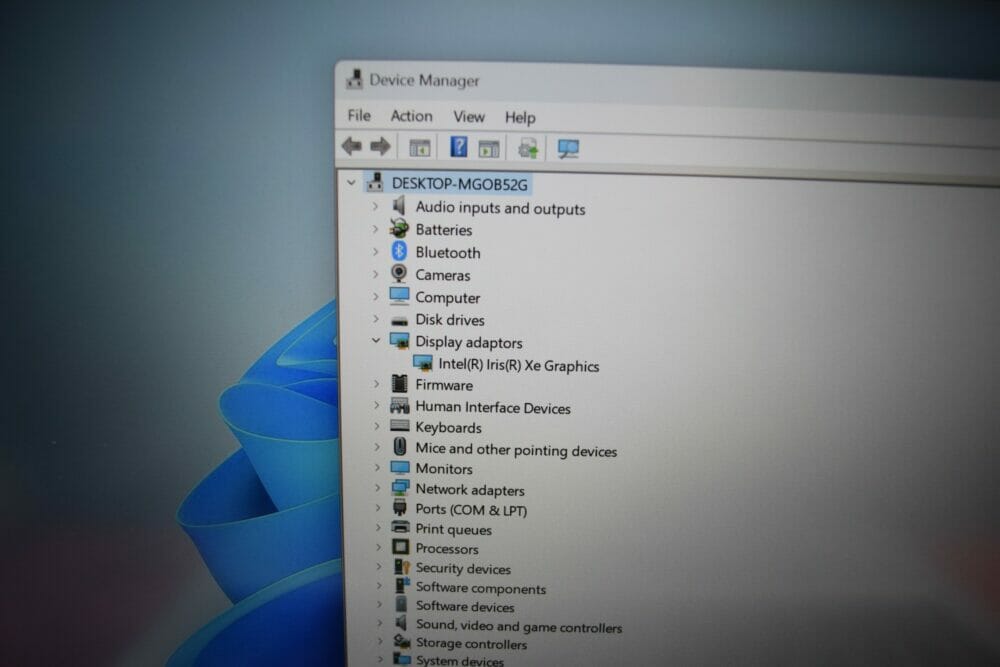Expand the Batteries chevron
Viewport: 1000px width, 667px height.
coord(375,228)
